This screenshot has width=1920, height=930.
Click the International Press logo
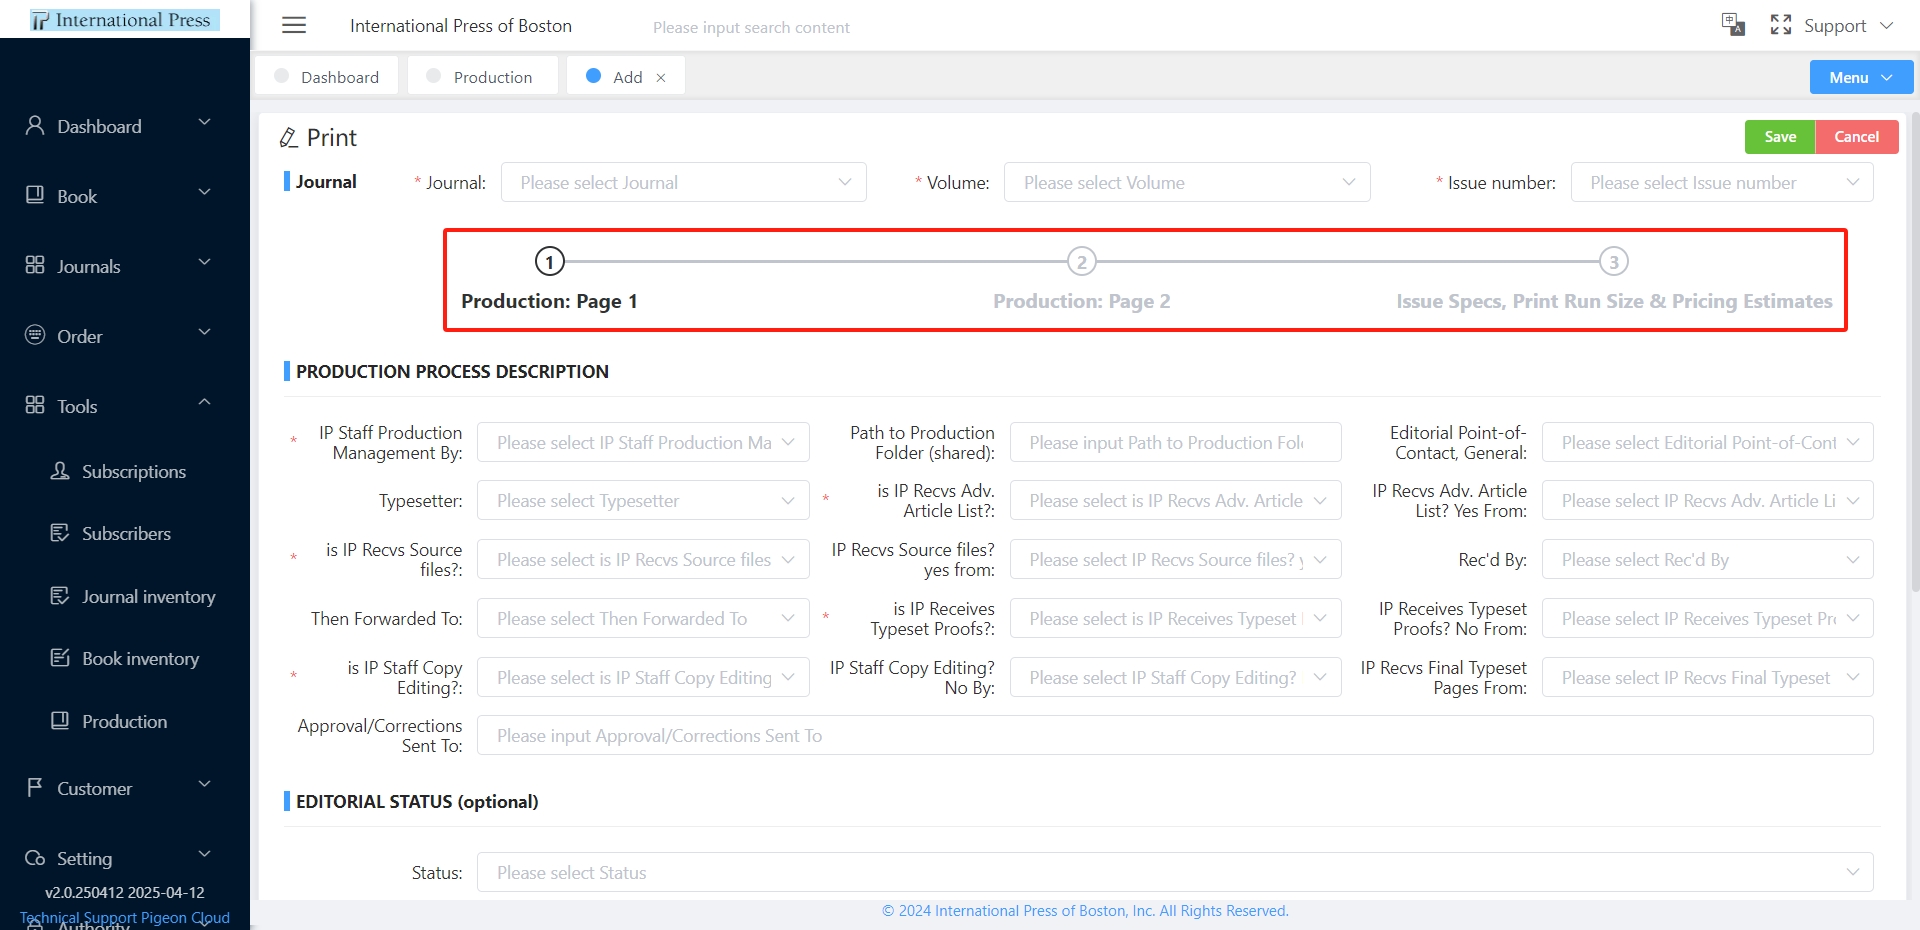click(125, 19)
